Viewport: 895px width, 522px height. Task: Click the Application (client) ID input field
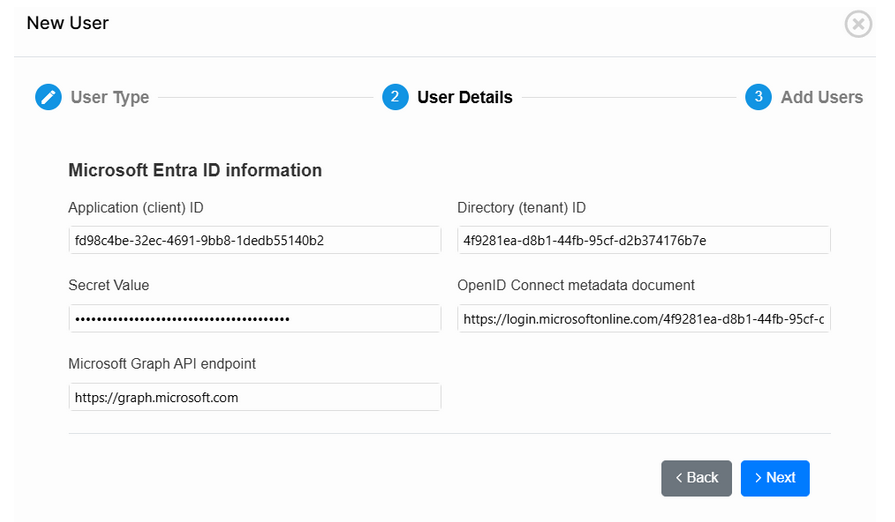pos(254,240)
